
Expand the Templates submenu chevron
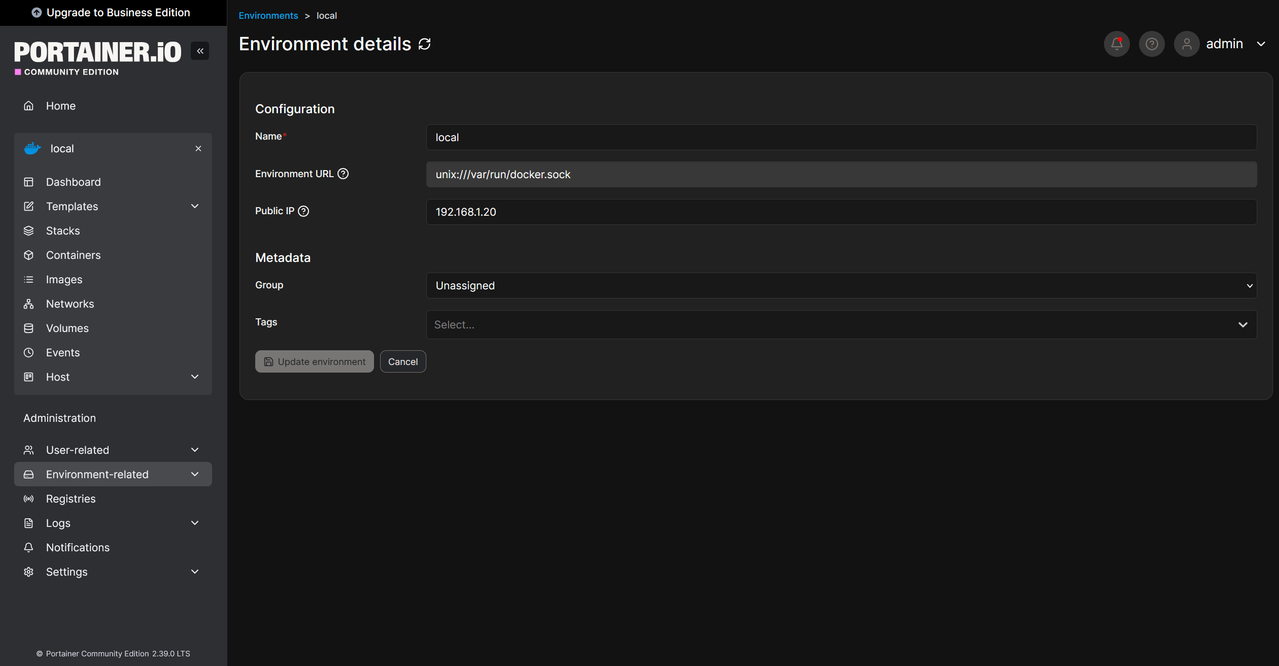(x=195, y=206)
